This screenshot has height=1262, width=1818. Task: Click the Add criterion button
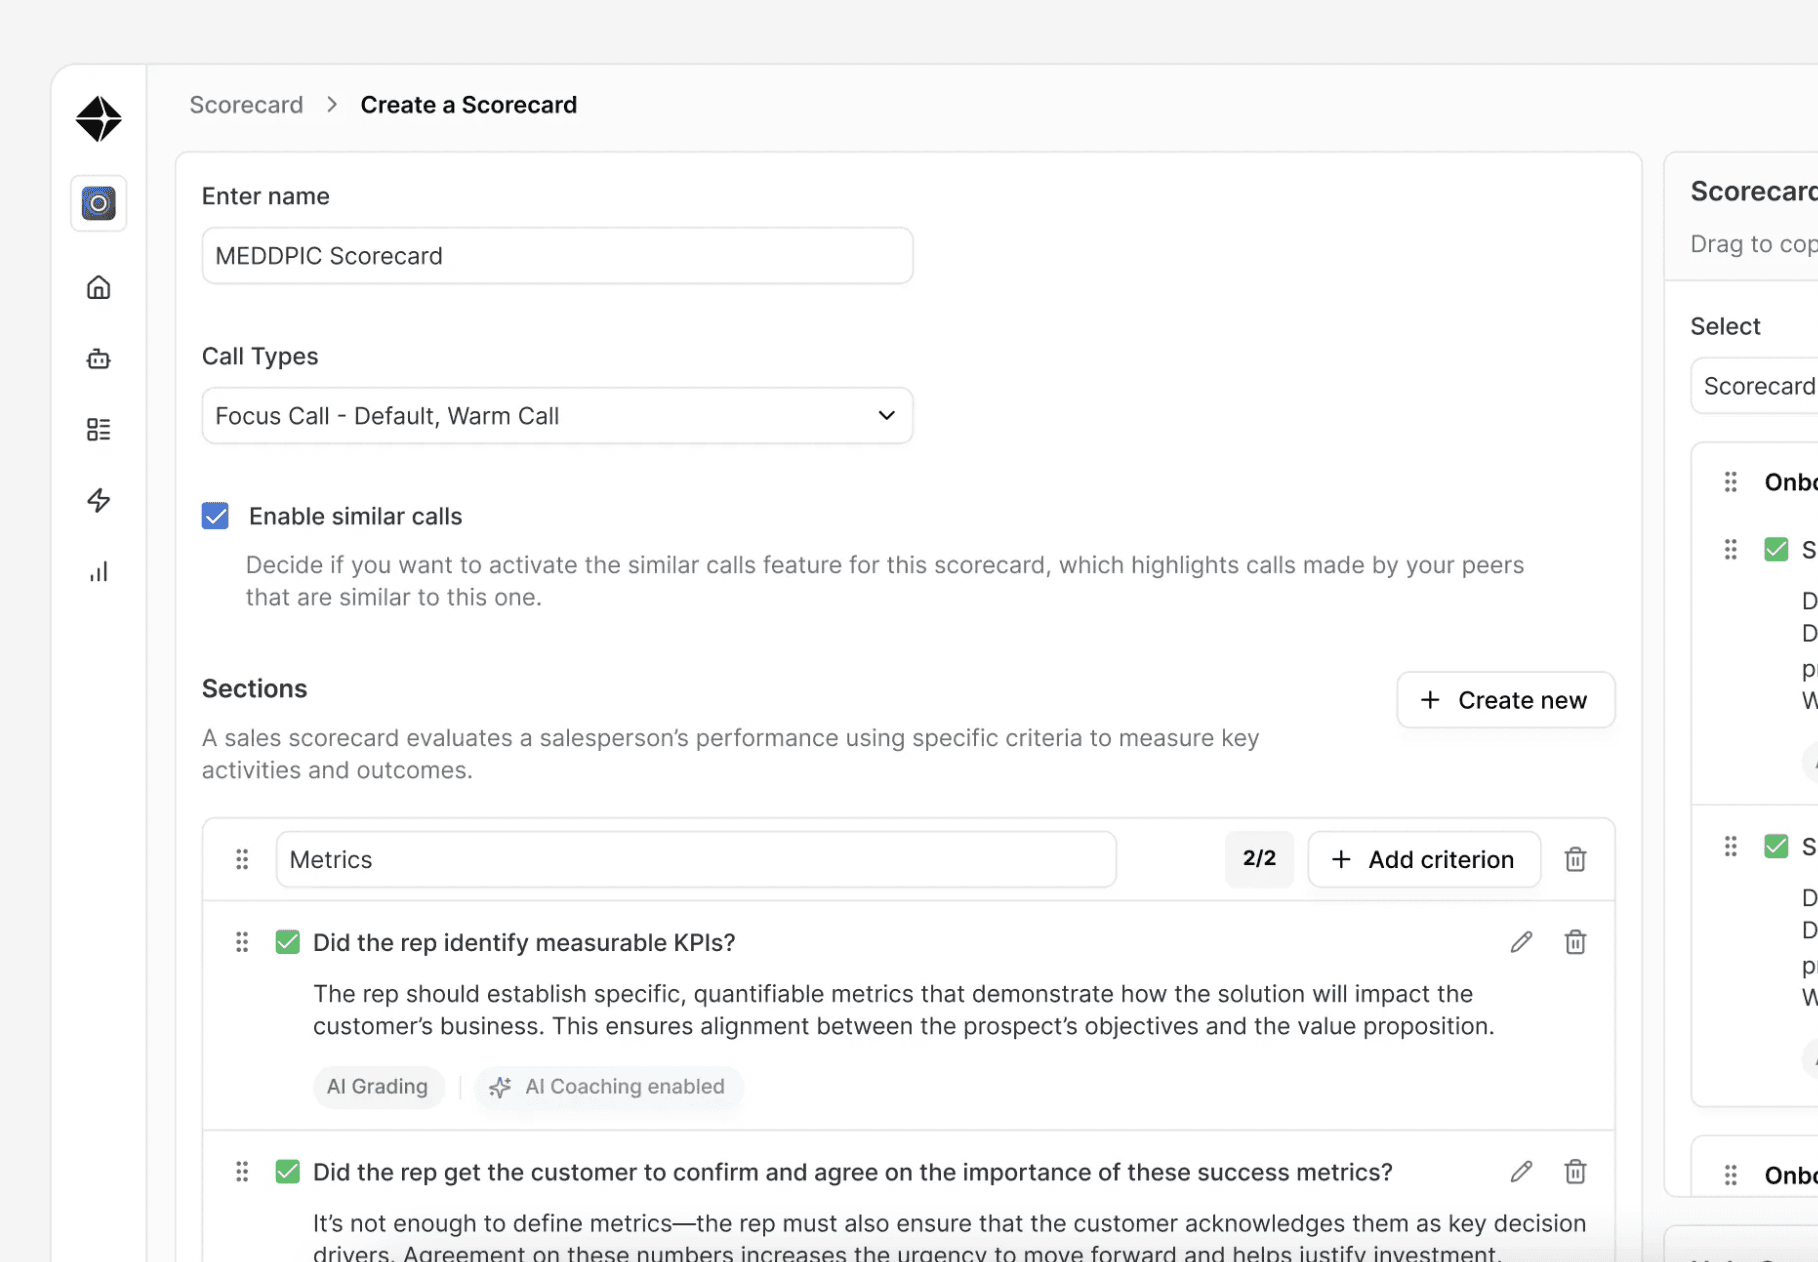pyautogui.click(x=1424, y=859)
